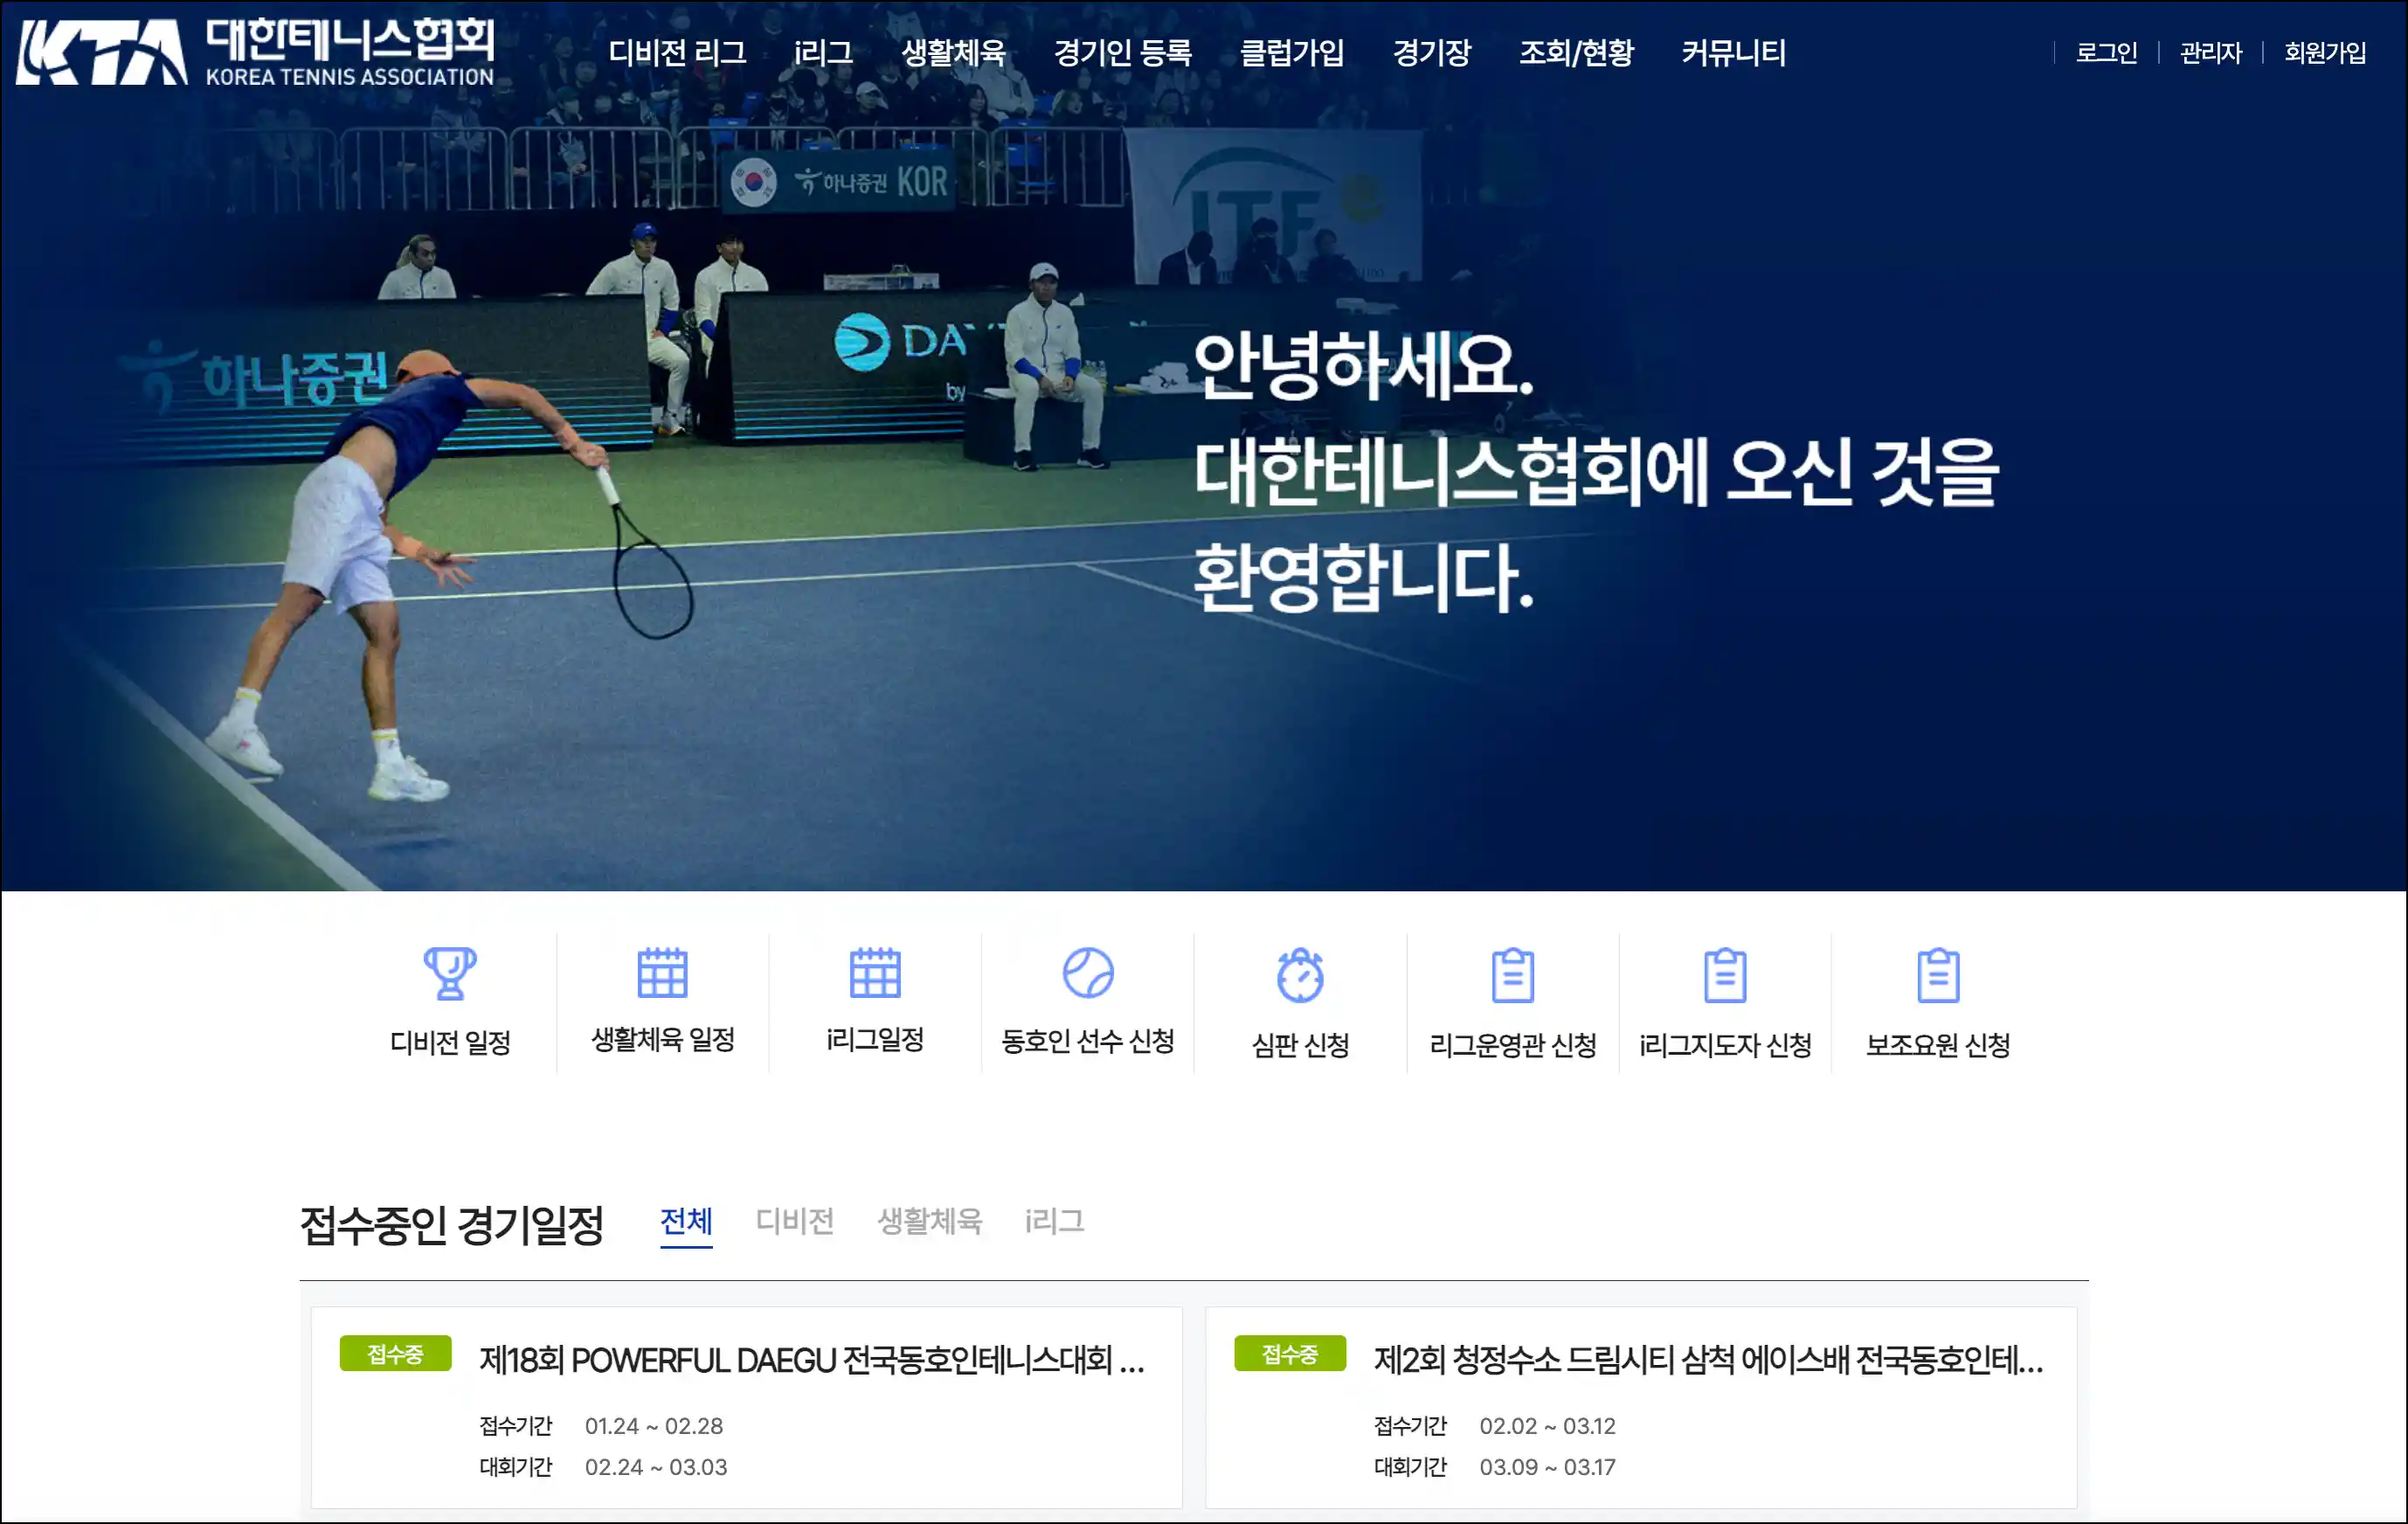Select the 클럽가입 navigation item
Screen dimensions: 2408x1524
coord(1291,52)
